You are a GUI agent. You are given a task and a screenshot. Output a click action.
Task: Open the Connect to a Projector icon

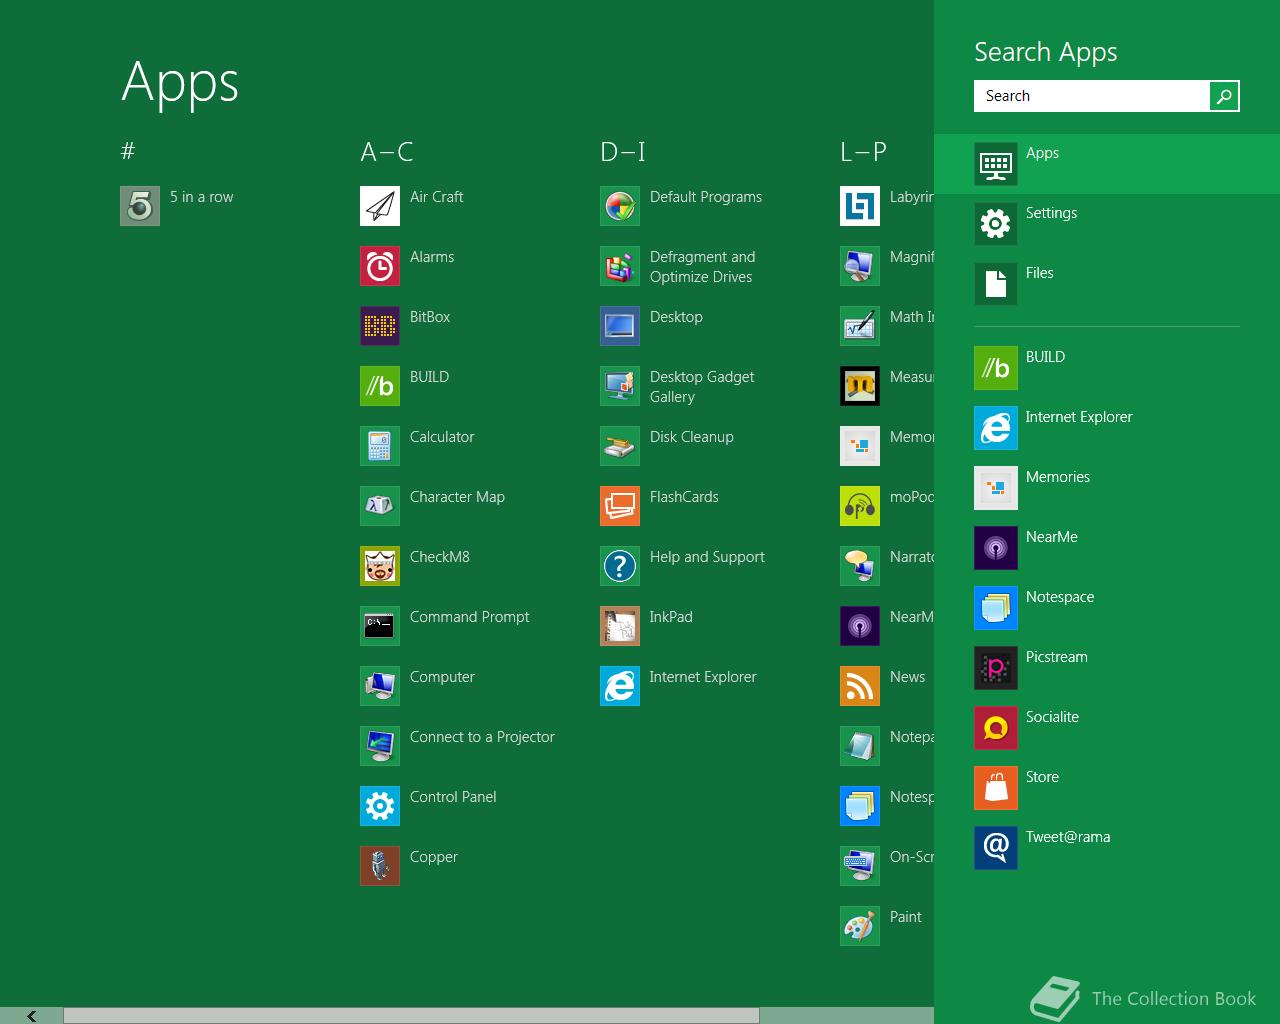click(x=380, y=746)
